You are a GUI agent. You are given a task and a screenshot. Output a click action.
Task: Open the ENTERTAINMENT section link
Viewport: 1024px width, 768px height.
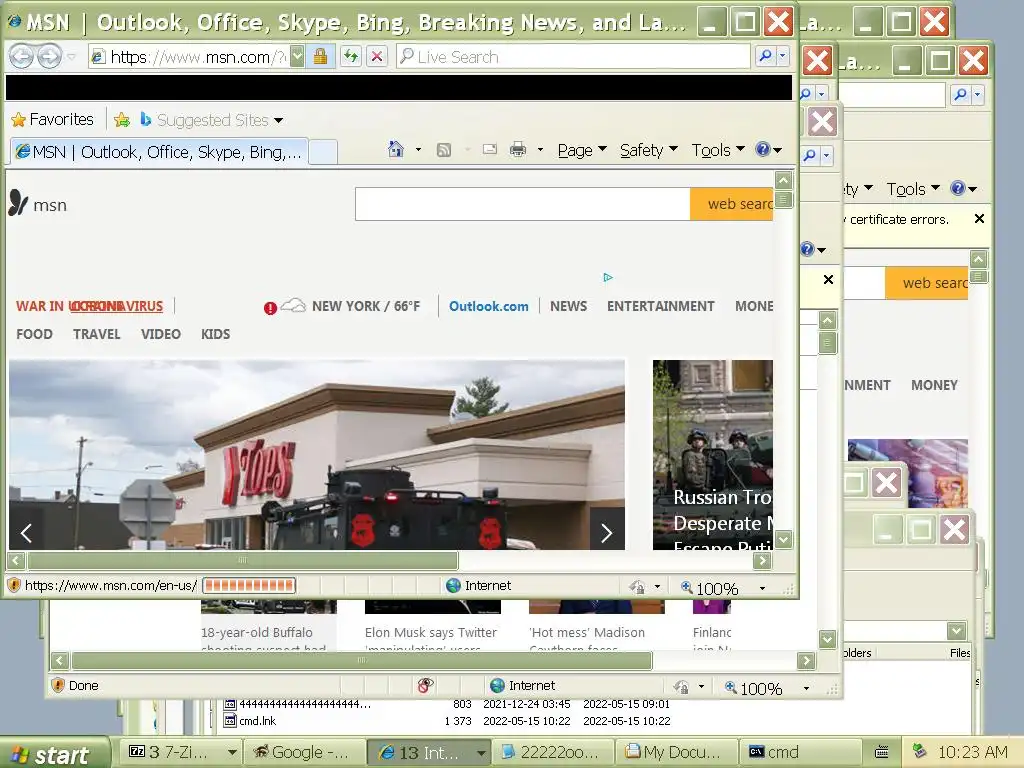click(x=660, y=306)
